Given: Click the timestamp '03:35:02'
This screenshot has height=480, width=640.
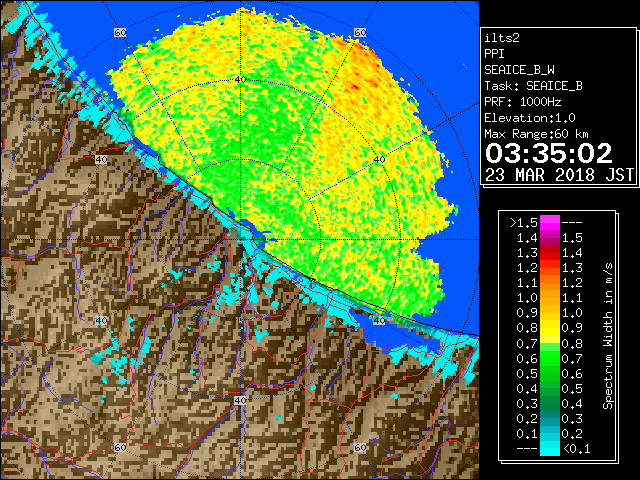Looking at the screenshot, I should pos(548,153).
